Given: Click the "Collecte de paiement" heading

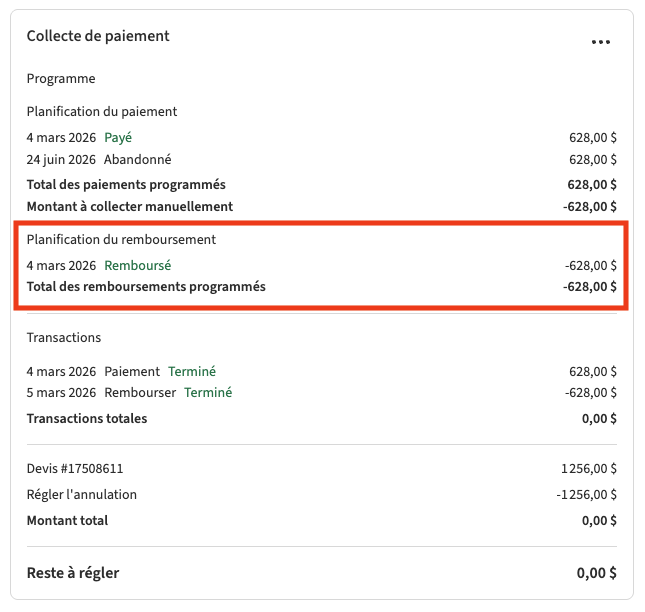Looking at the screenshot, I should (98, 36).
